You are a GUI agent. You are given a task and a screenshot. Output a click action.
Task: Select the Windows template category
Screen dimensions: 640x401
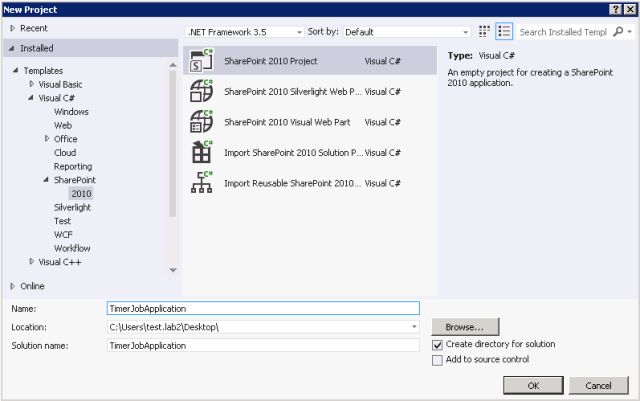coord(71,111)
